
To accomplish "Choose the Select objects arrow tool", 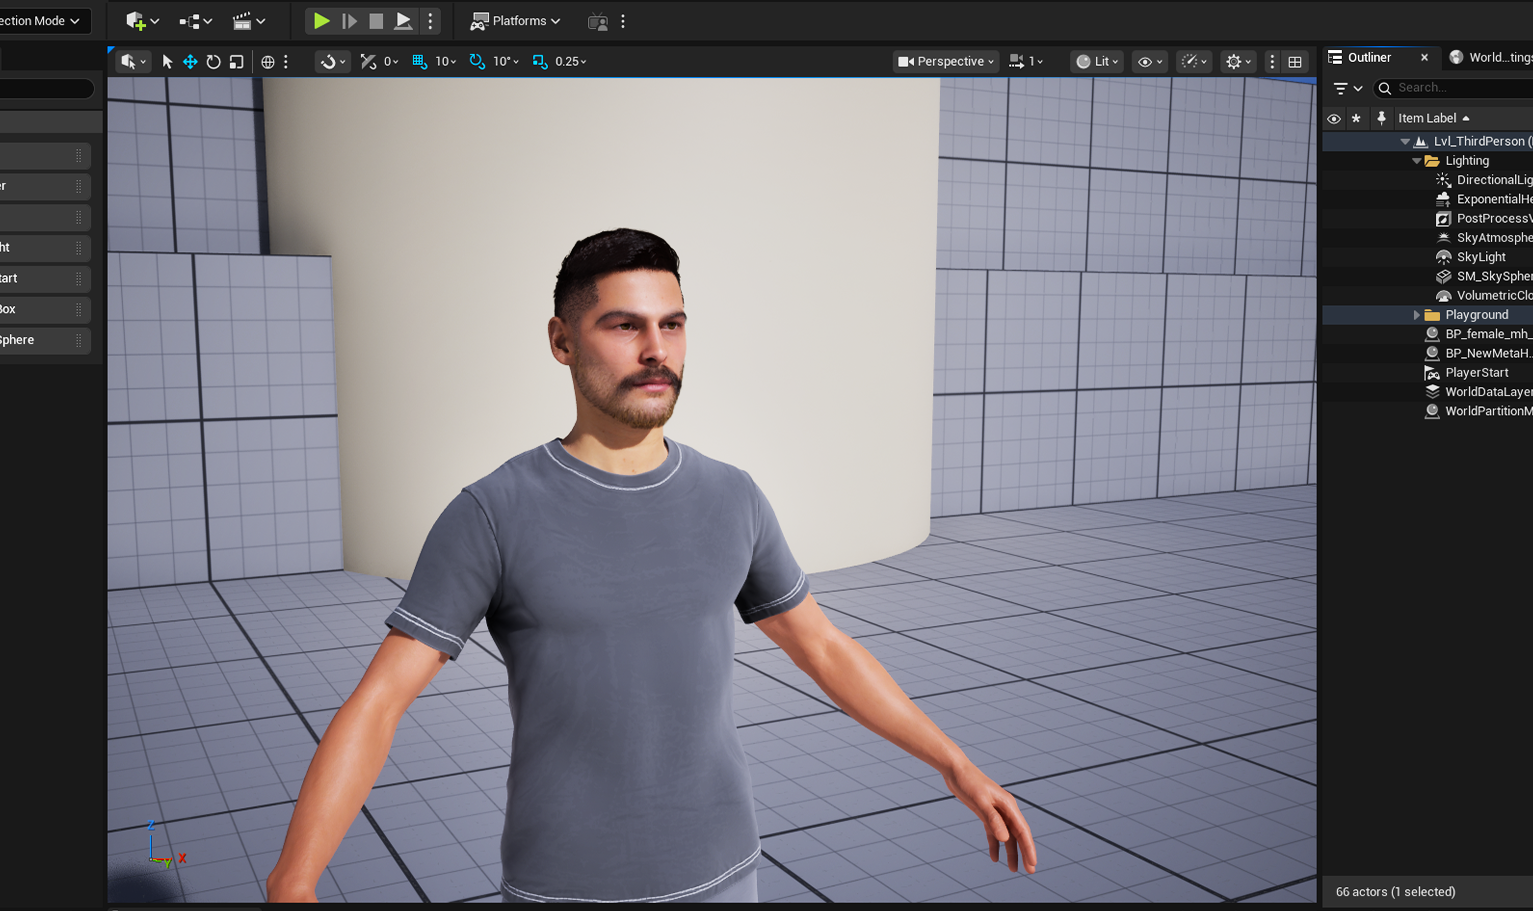I will pyautogui.click(x=167, y=61).
